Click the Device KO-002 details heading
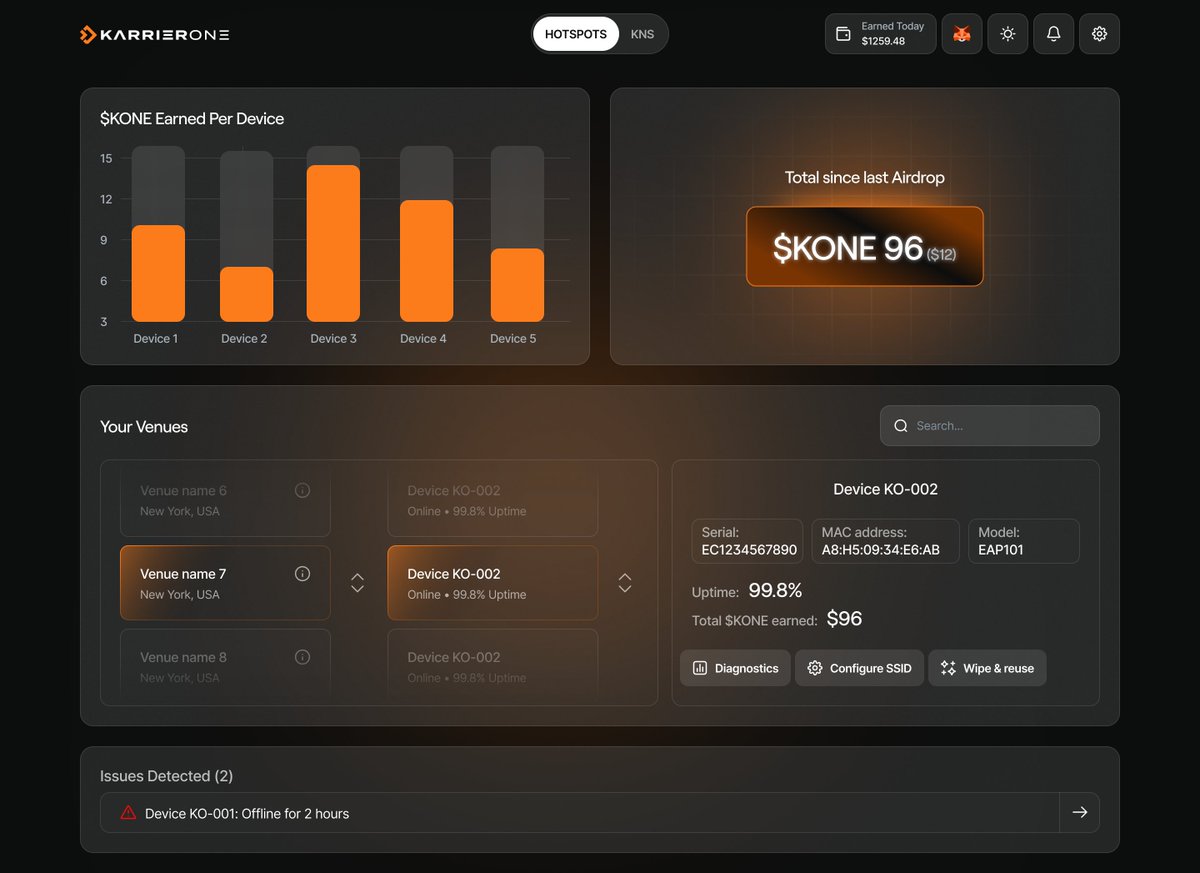 click(x=886, y=489)
